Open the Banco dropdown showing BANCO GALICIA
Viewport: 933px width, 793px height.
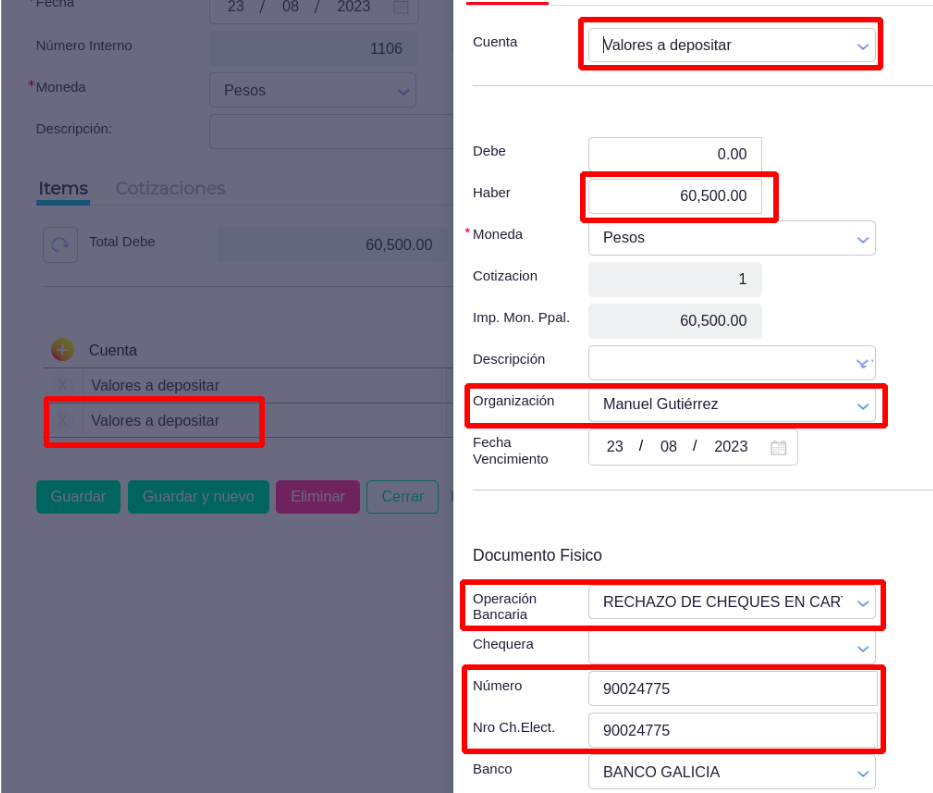[x=731, y=772]
